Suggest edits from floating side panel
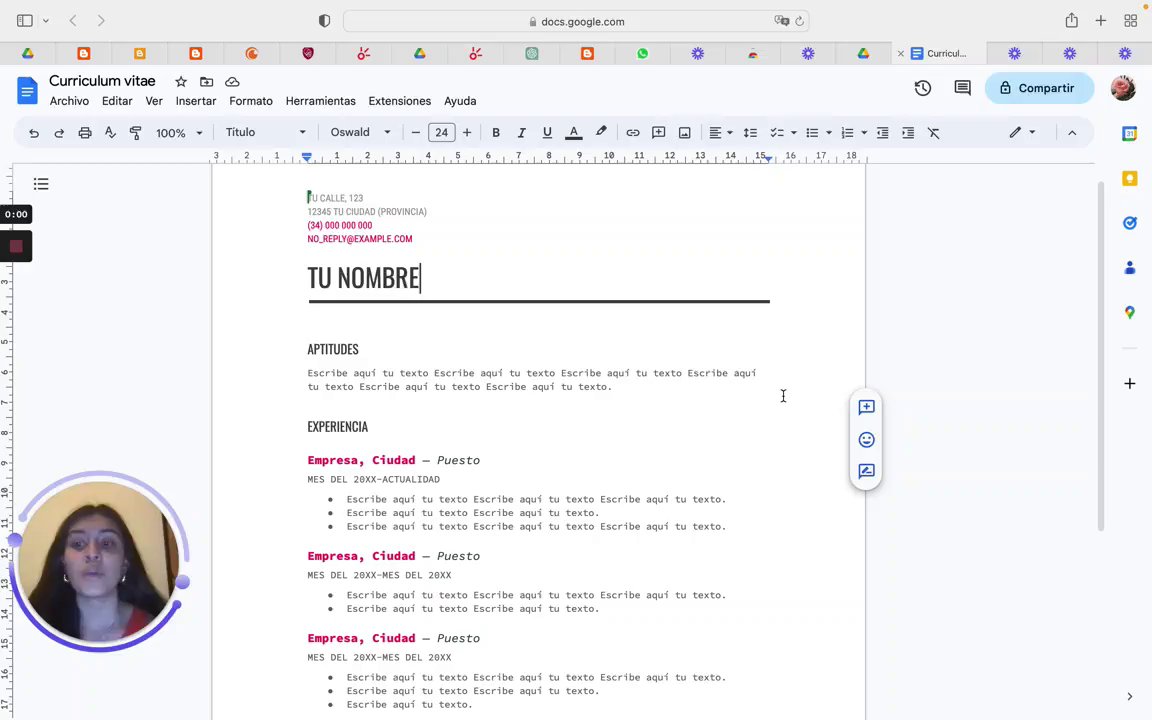The width and height of the screenshot is (1152, 720). (866, 471)
